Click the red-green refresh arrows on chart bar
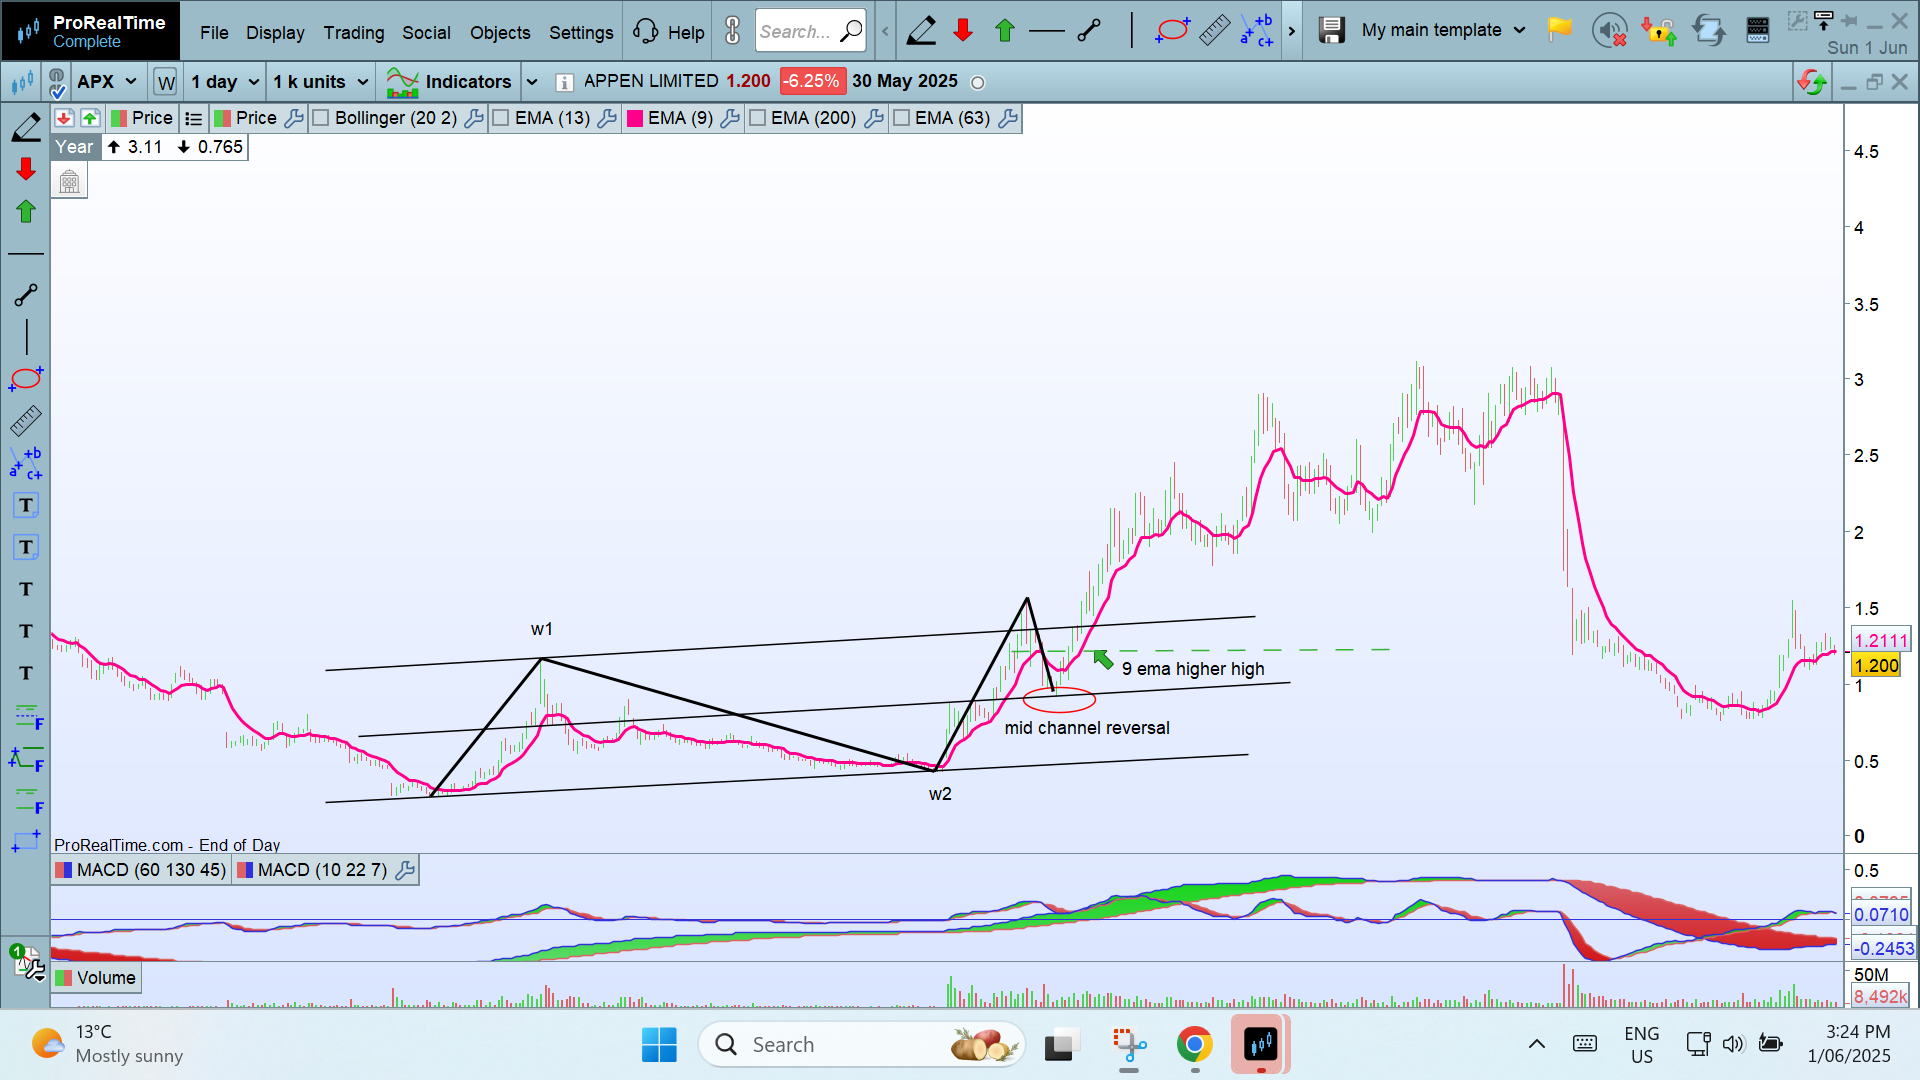Screen dimensions: 1920x1080 pyautogui.click(x=1812, y=82)
